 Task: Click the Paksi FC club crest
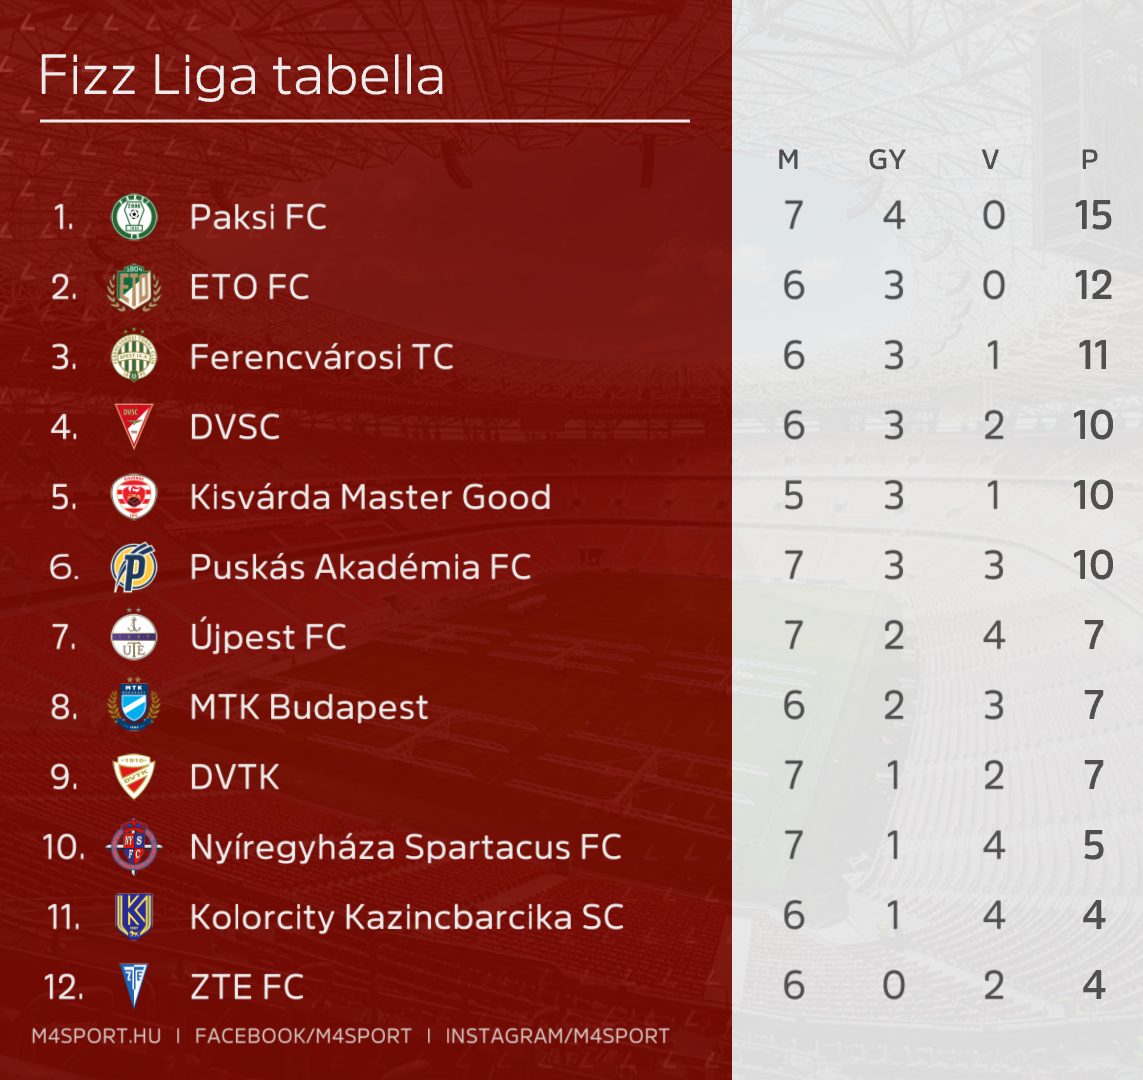pyautogui.click(x=134, y=217)
